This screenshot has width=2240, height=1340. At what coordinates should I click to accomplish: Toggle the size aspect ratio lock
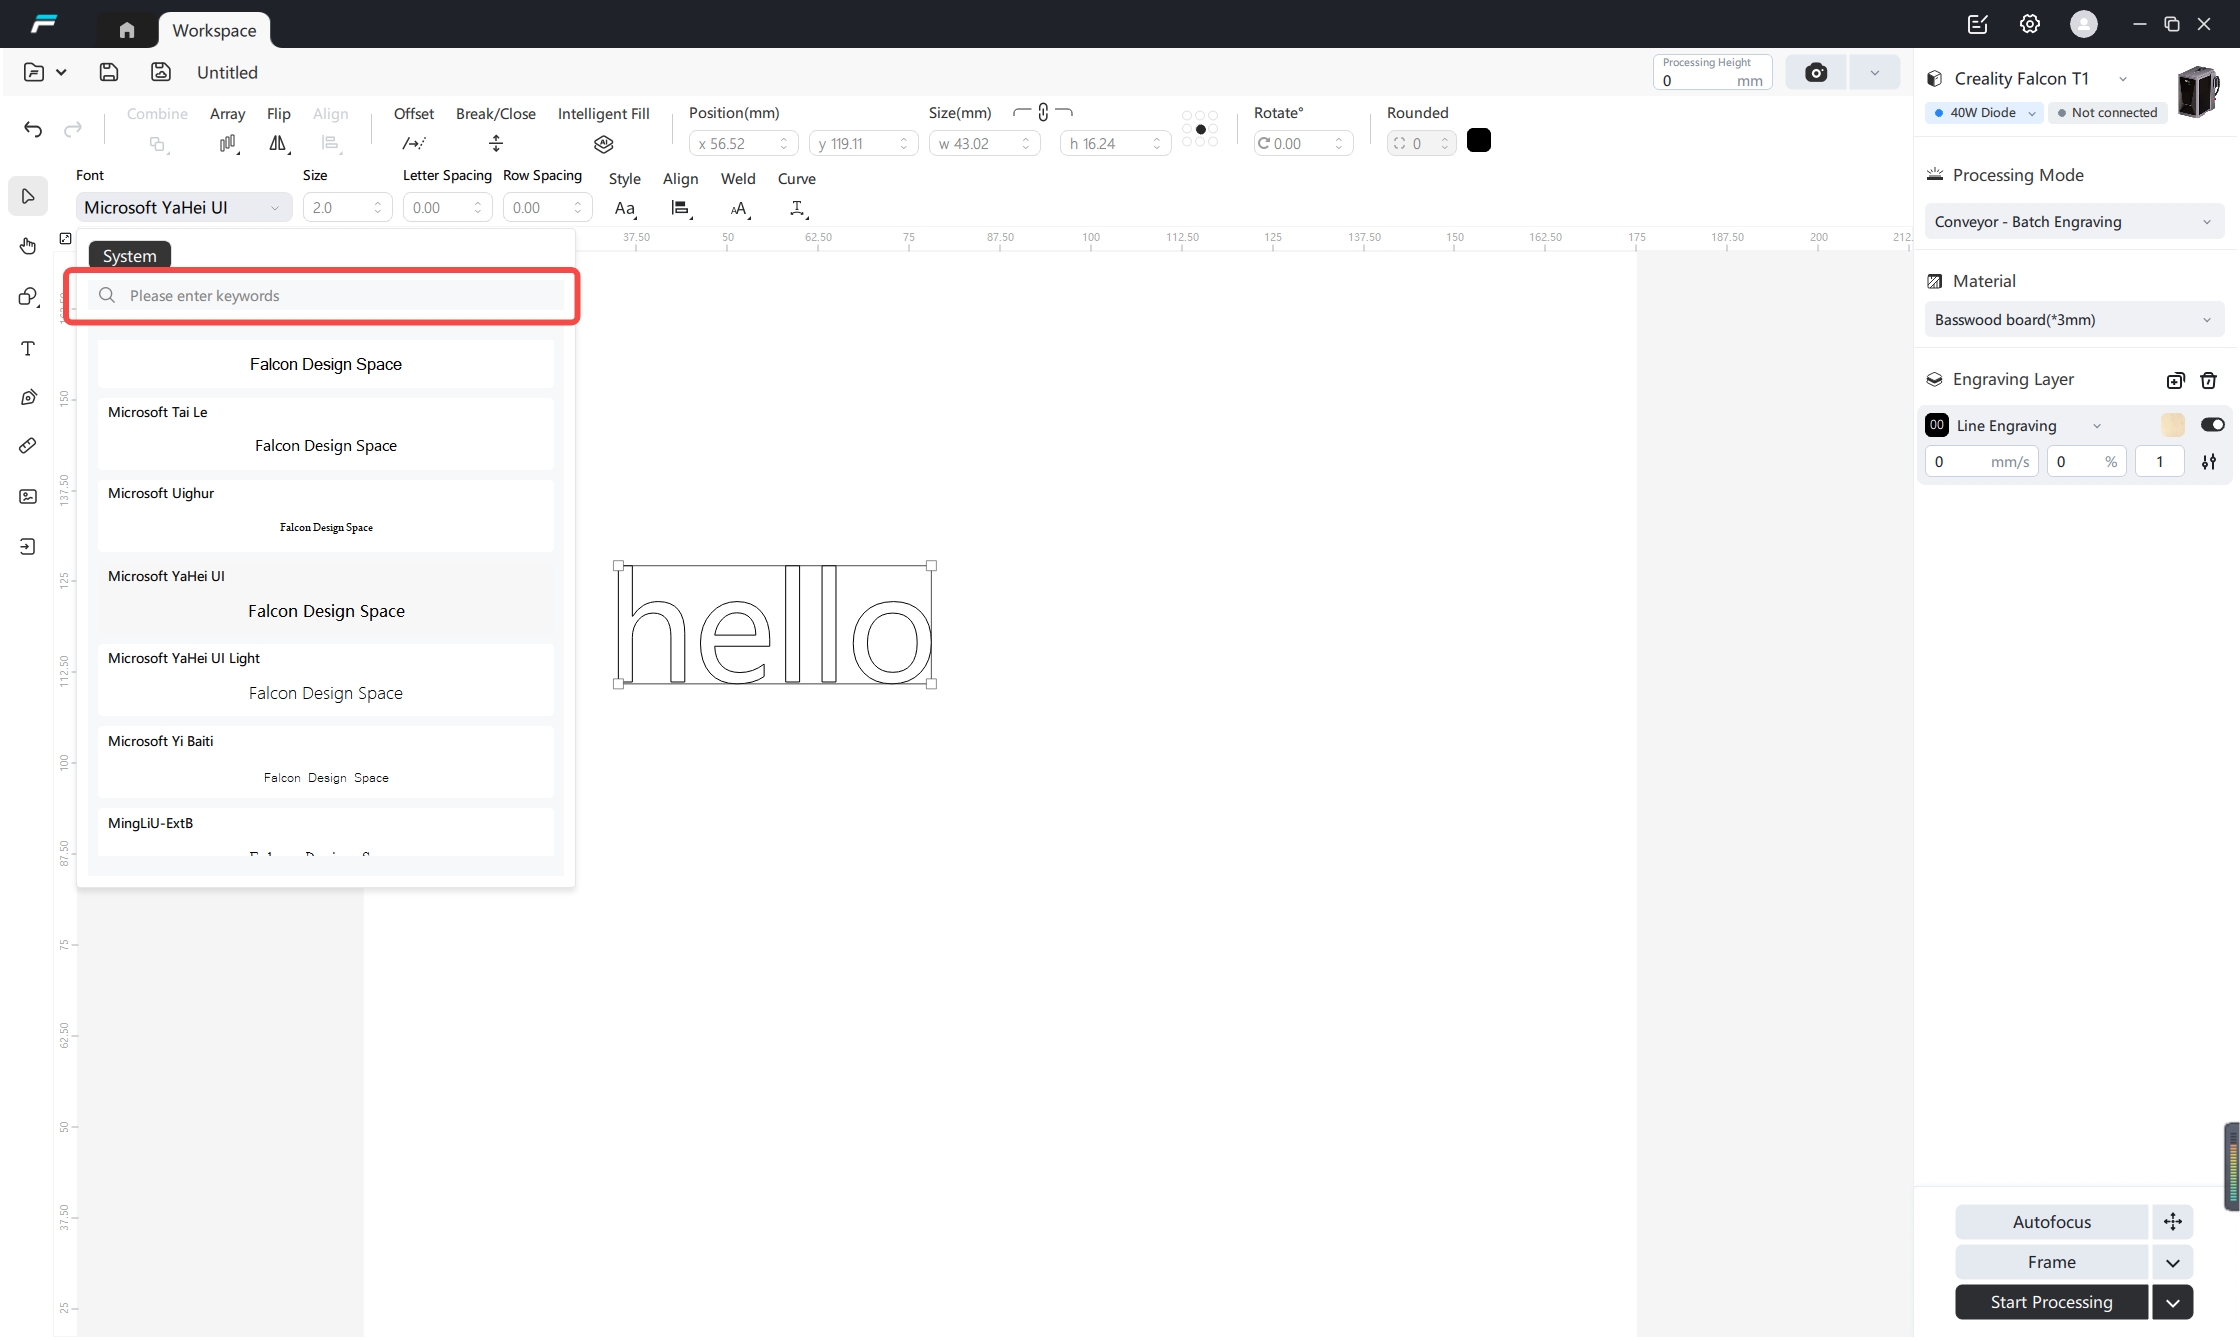[1043, 113]
